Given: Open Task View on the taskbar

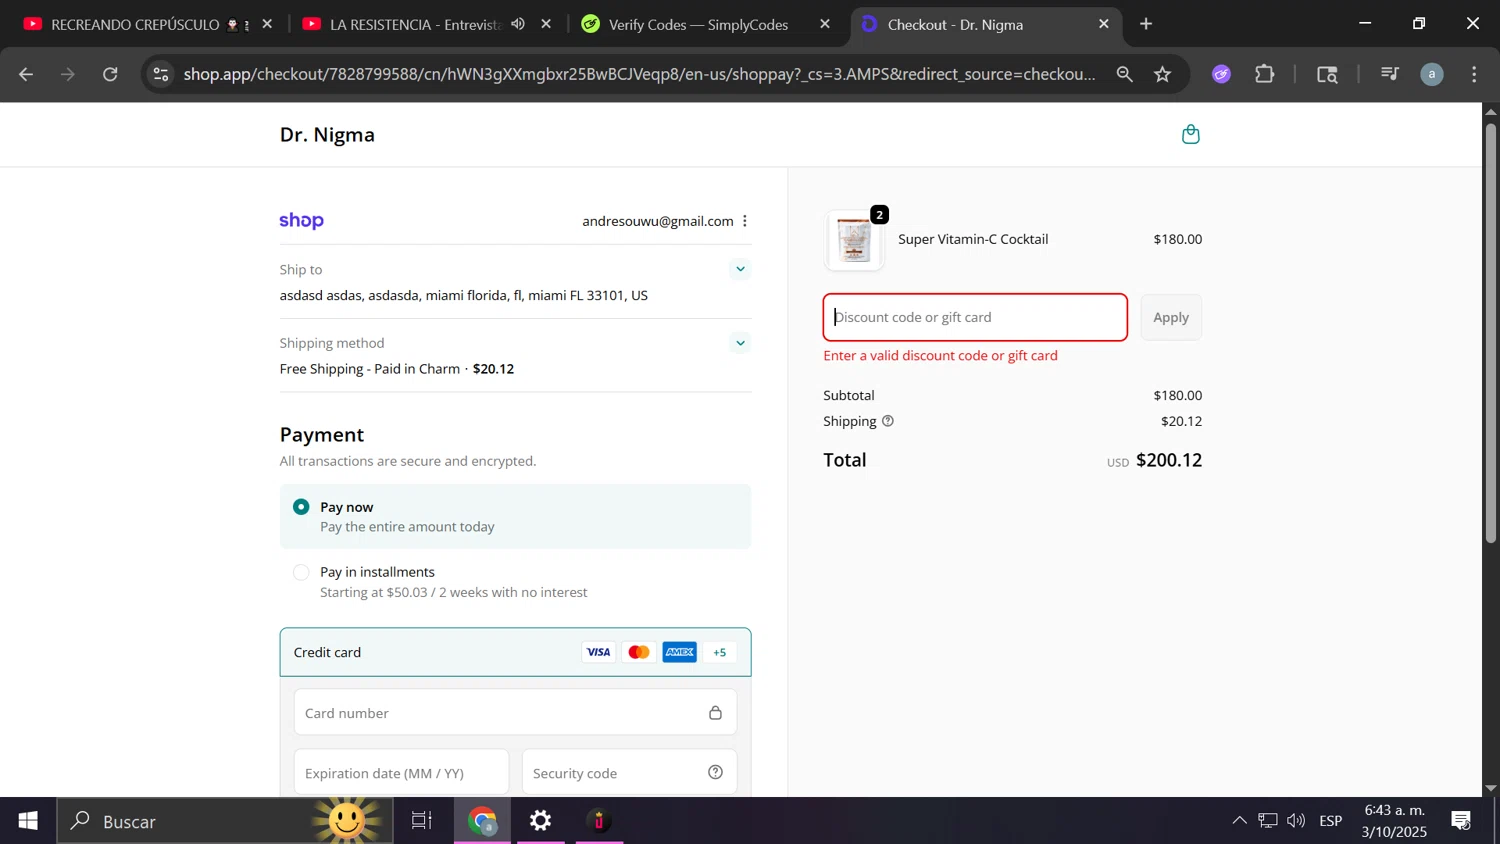Looking at the screenshot, I should (x=422, y=821).
